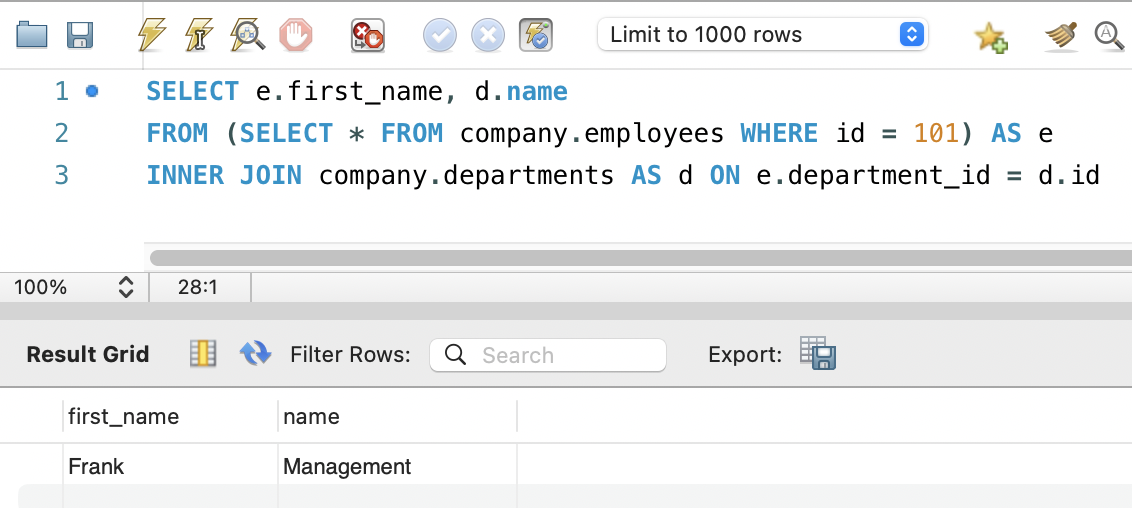Click line number 2 in the editor gutter

pyautogui.click(x=61, y=133)
